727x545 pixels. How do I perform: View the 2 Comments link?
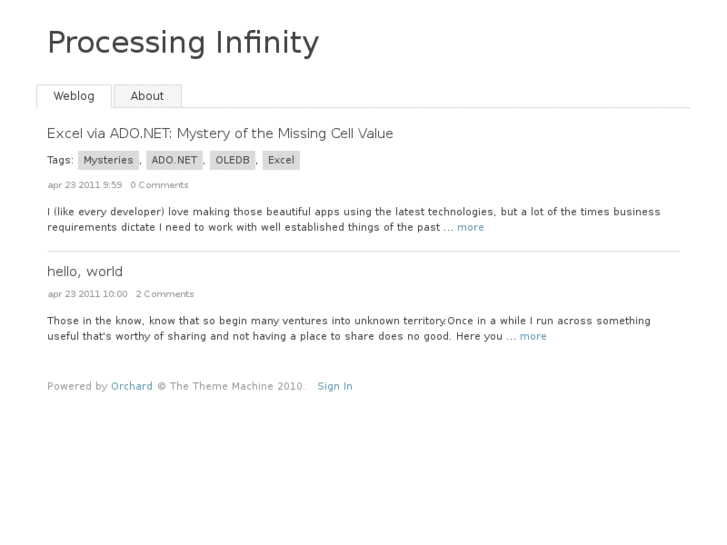pyautogui.click(x=165, y=294)
